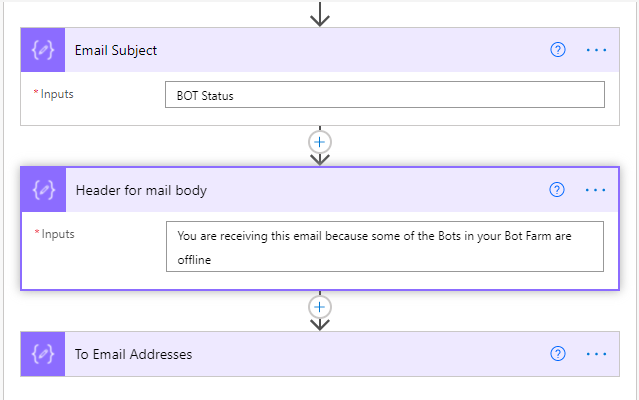Click the arrow connector above To Email Addresses
The image size is (639, 400).
[320, 324]
